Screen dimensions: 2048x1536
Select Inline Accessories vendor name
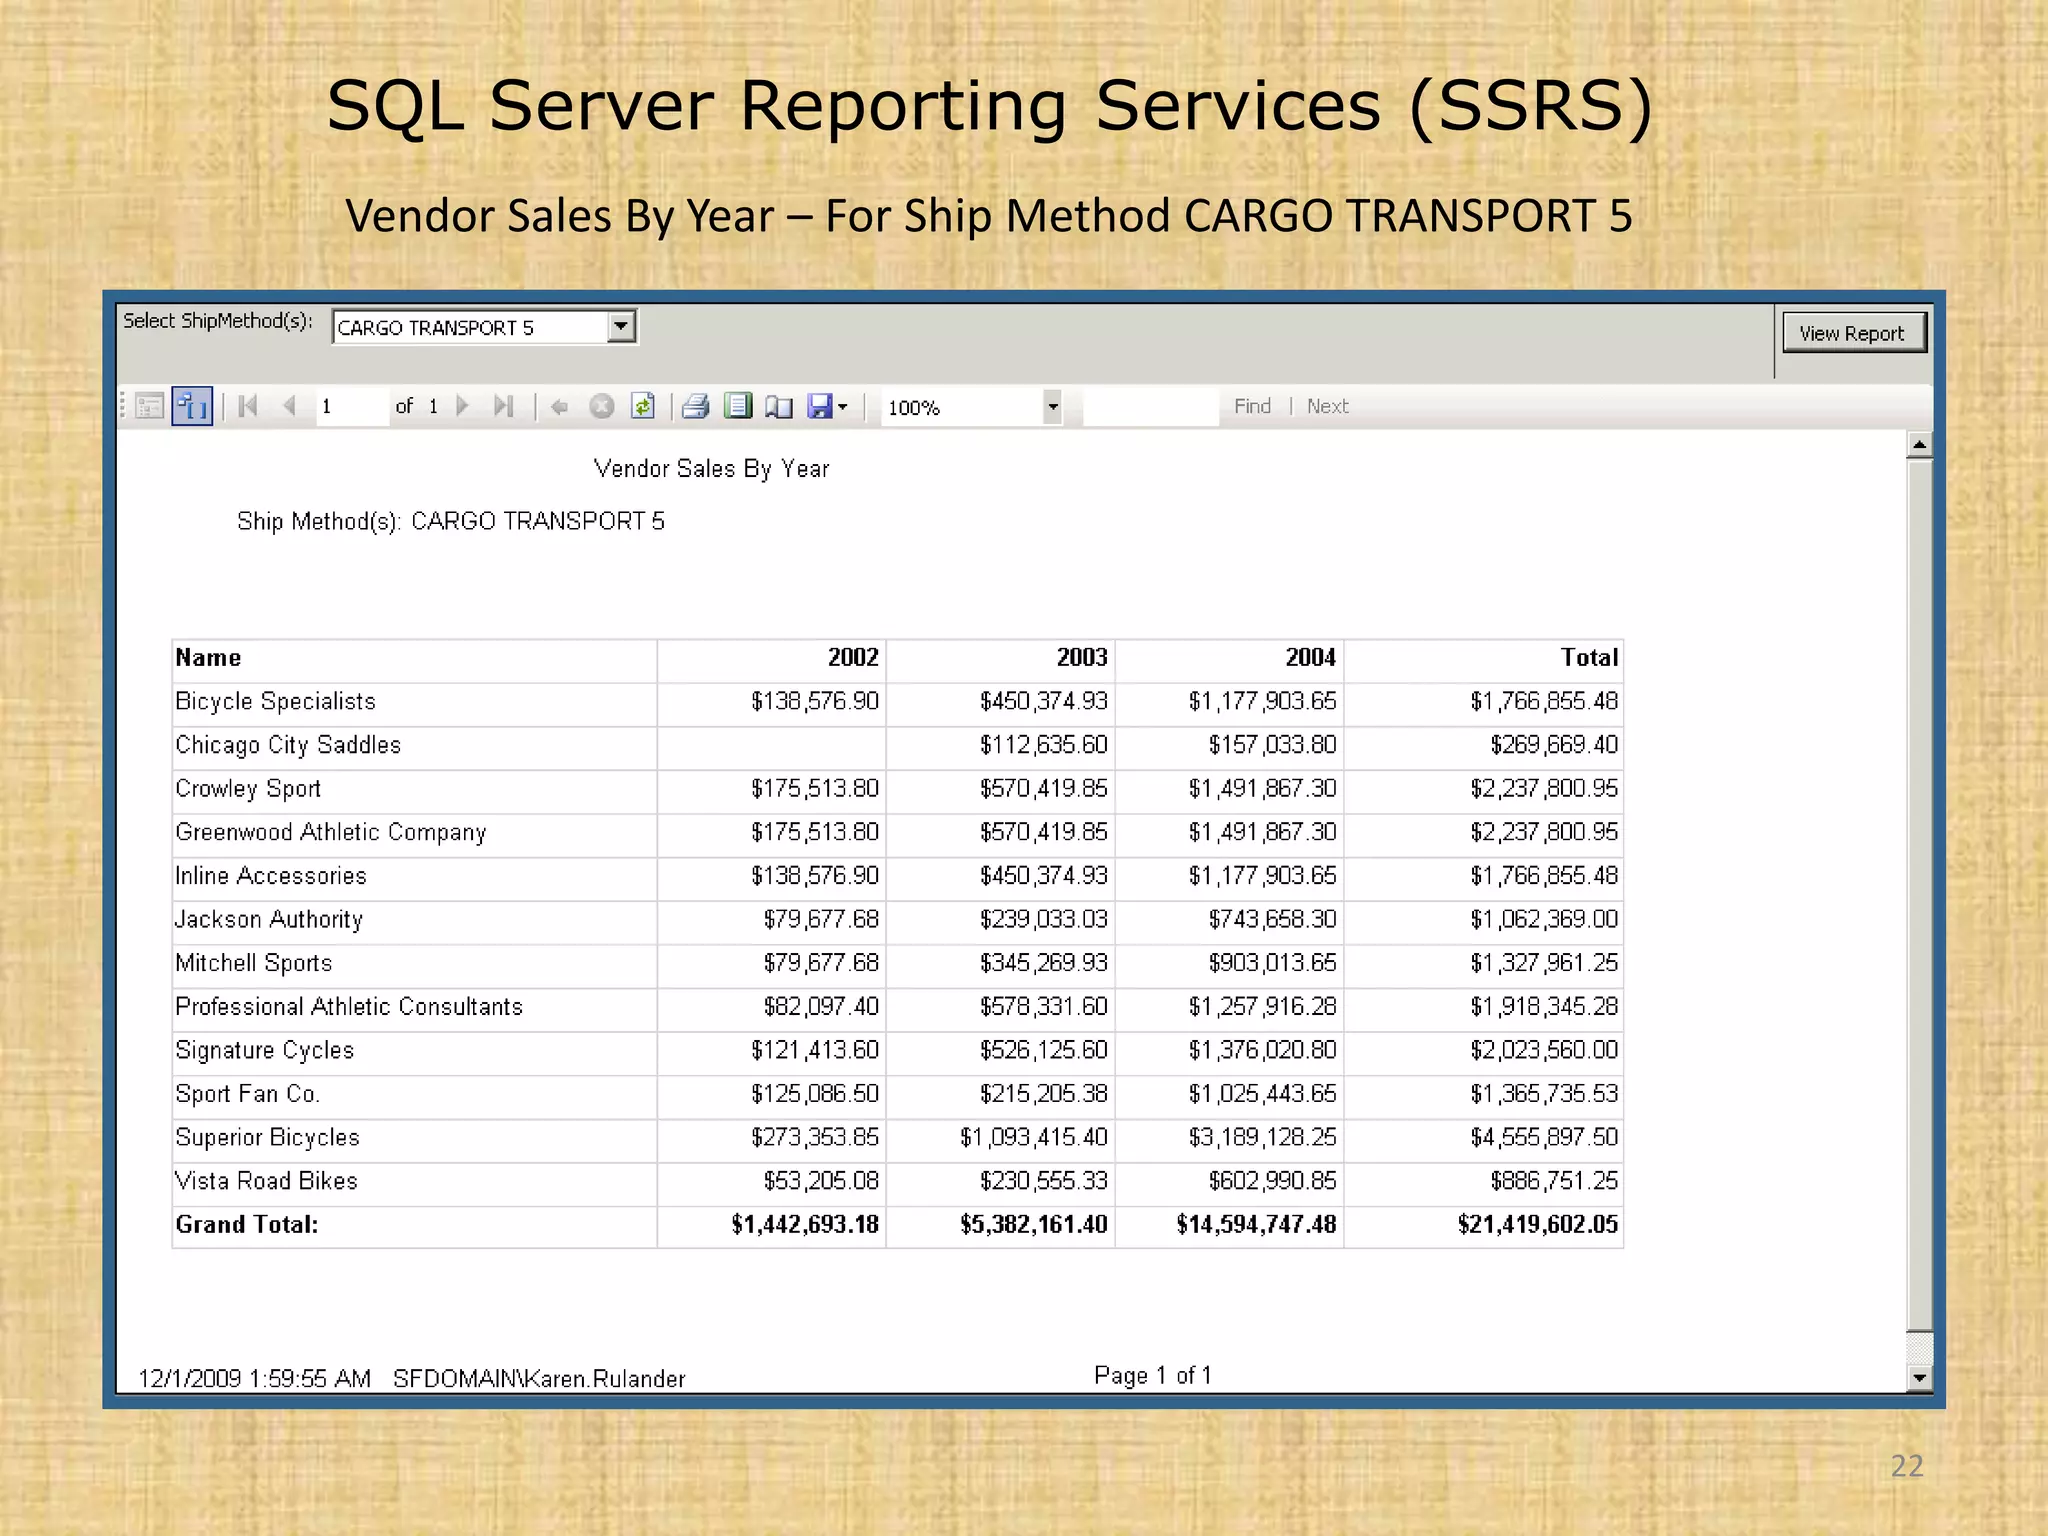click(271, 876)
